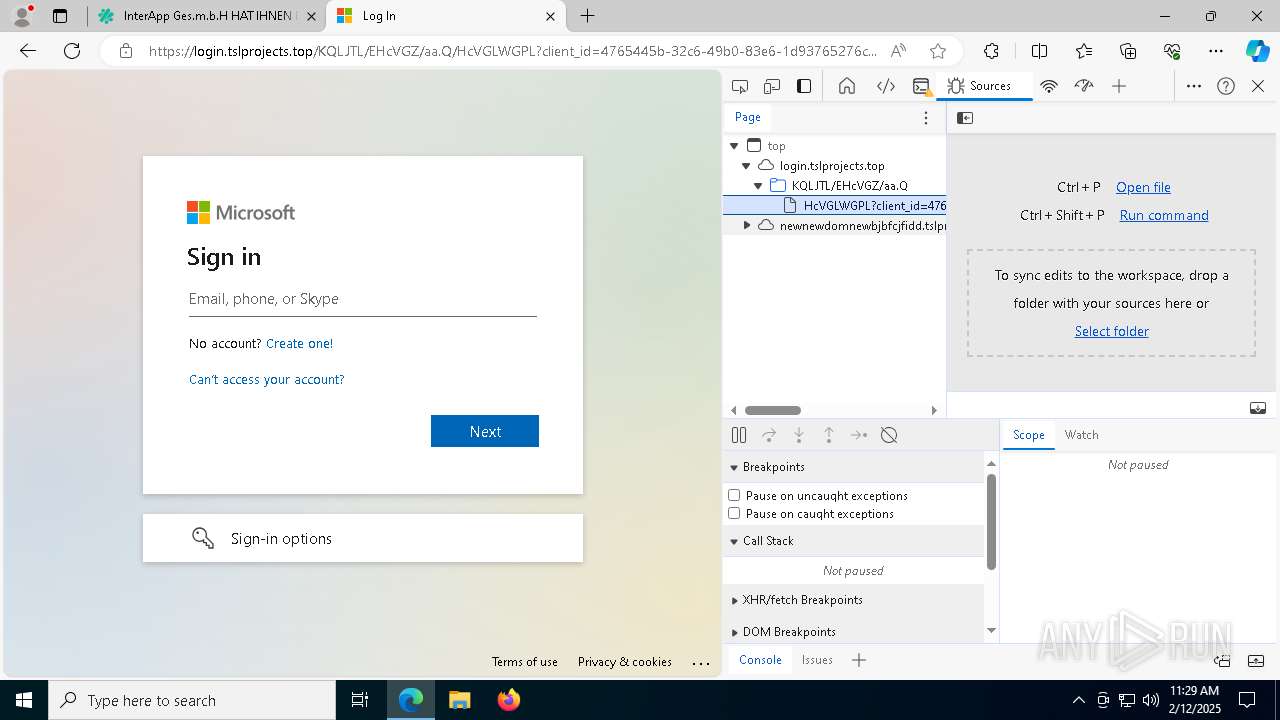Screen dimensions: 1280x720
Task: Open Copilot icon in Edge toolbar
Action: click(1257, 51)
